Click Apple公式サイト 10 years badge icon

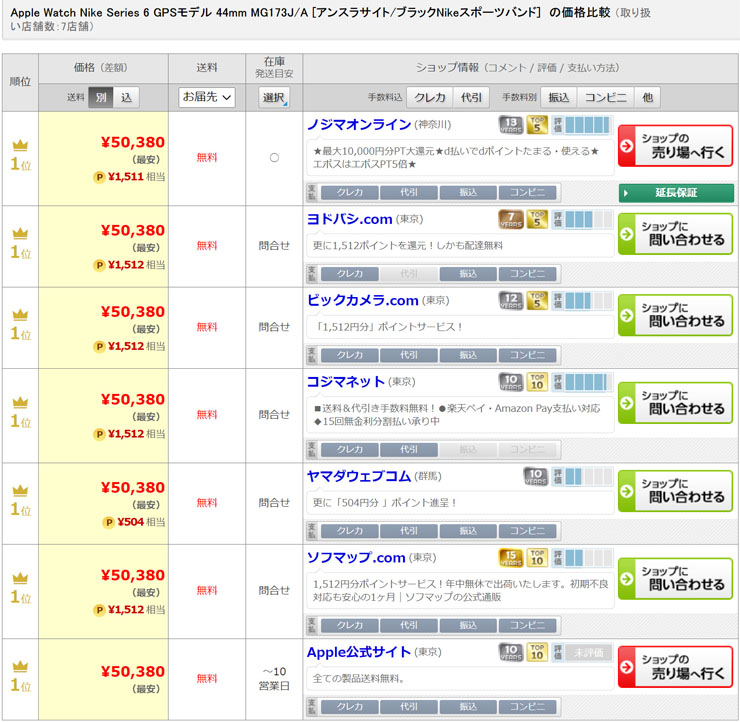[x=511, y=653]
